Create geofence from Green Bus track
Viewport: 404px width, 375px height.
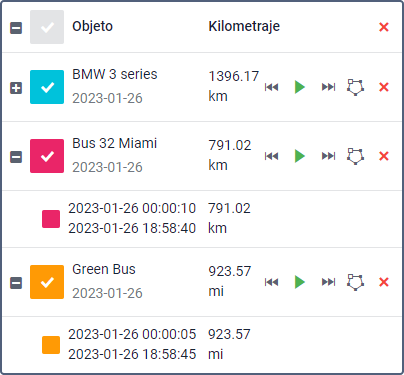[x=355, y=282]
